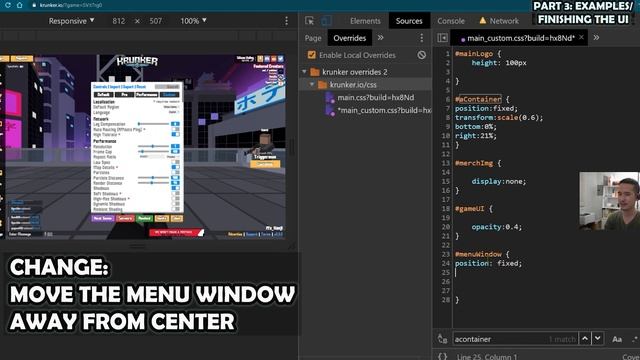Click purple Host Game button below menu

point(103,218)
